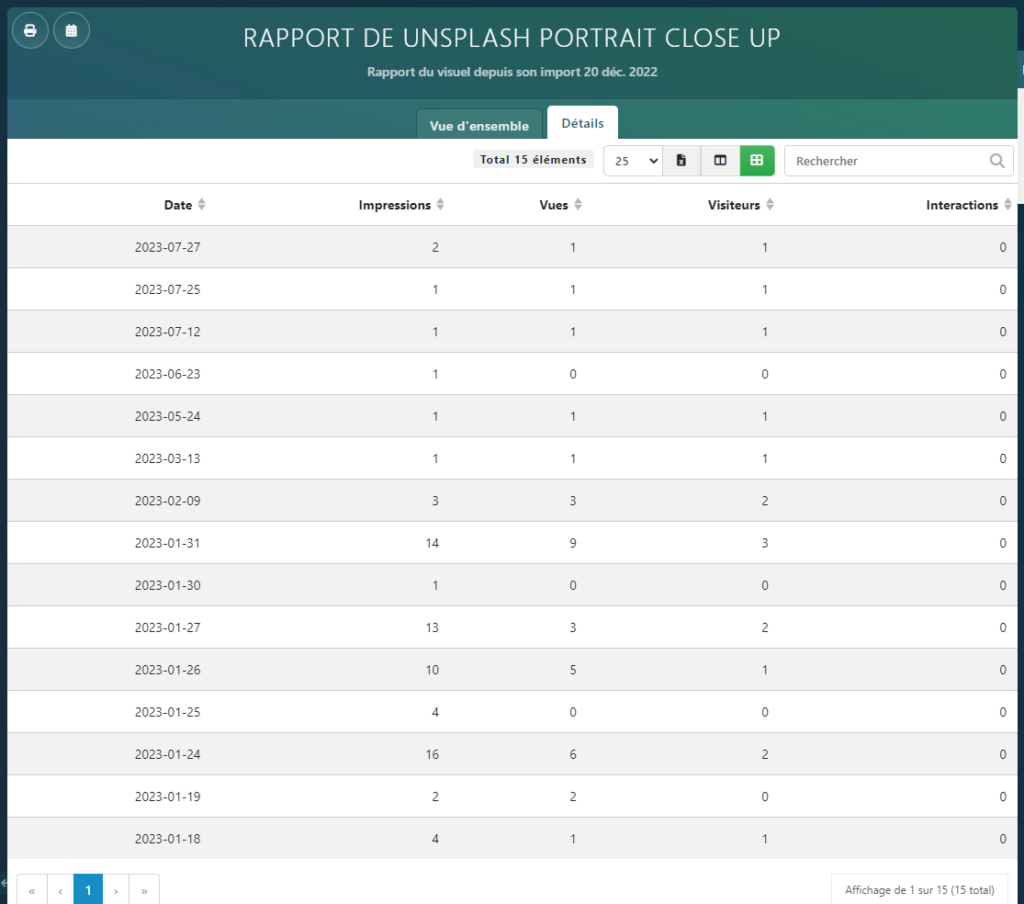
Task: Focus the Rechercher search field
Action: [885, 160]
